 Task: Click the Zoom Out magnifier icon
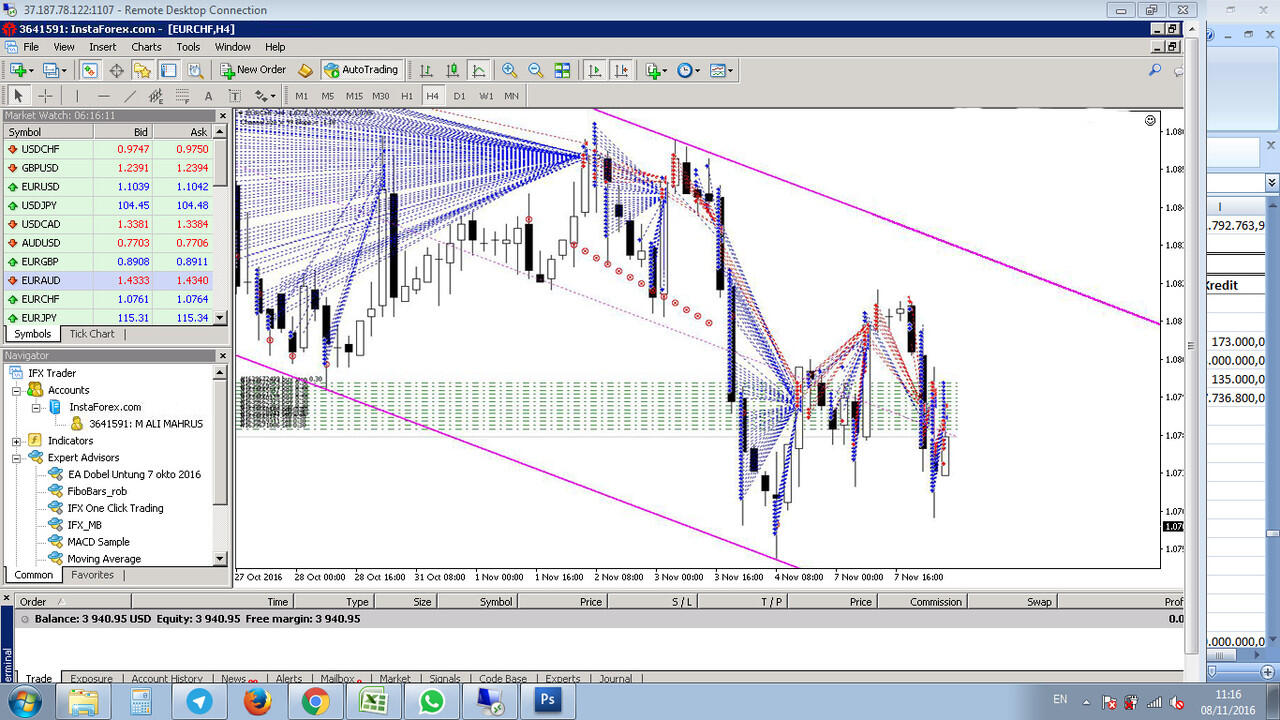(536, 70)
